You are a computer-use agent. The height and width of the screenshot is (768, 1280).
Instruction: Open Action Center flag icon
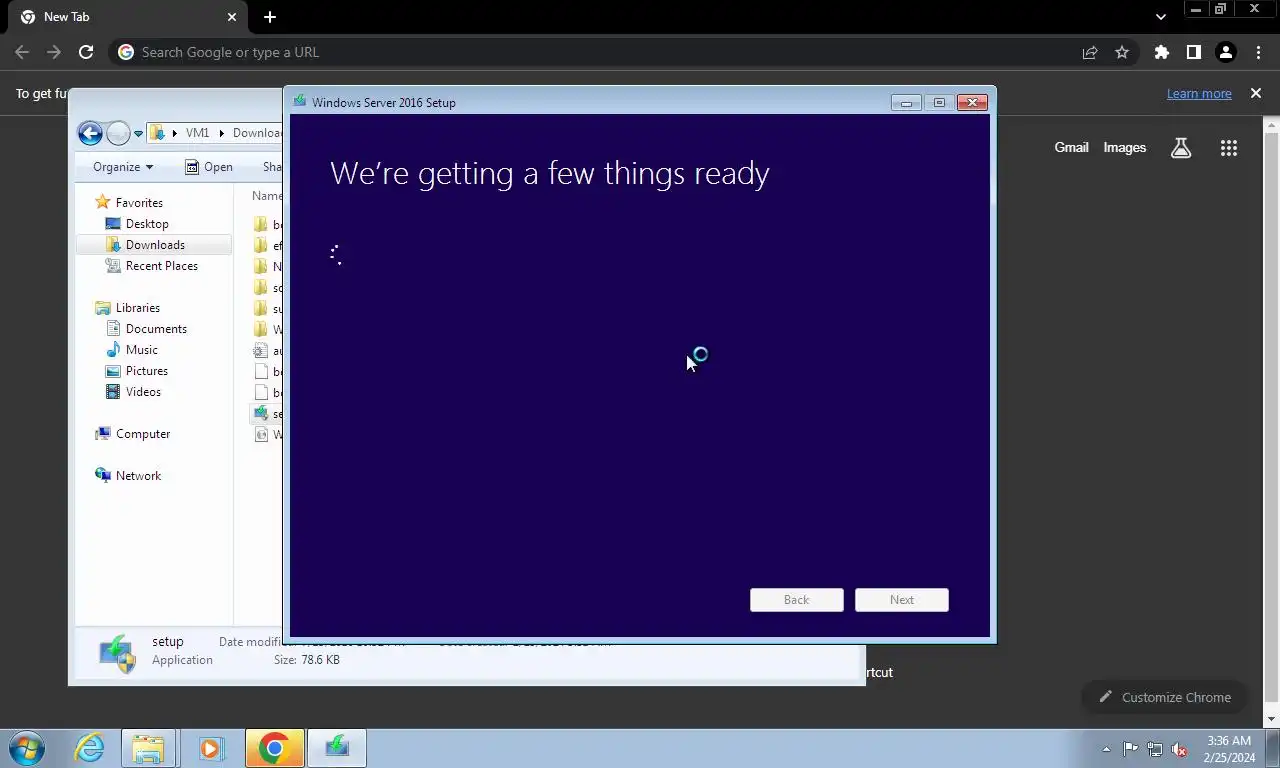coord(1130,749)
